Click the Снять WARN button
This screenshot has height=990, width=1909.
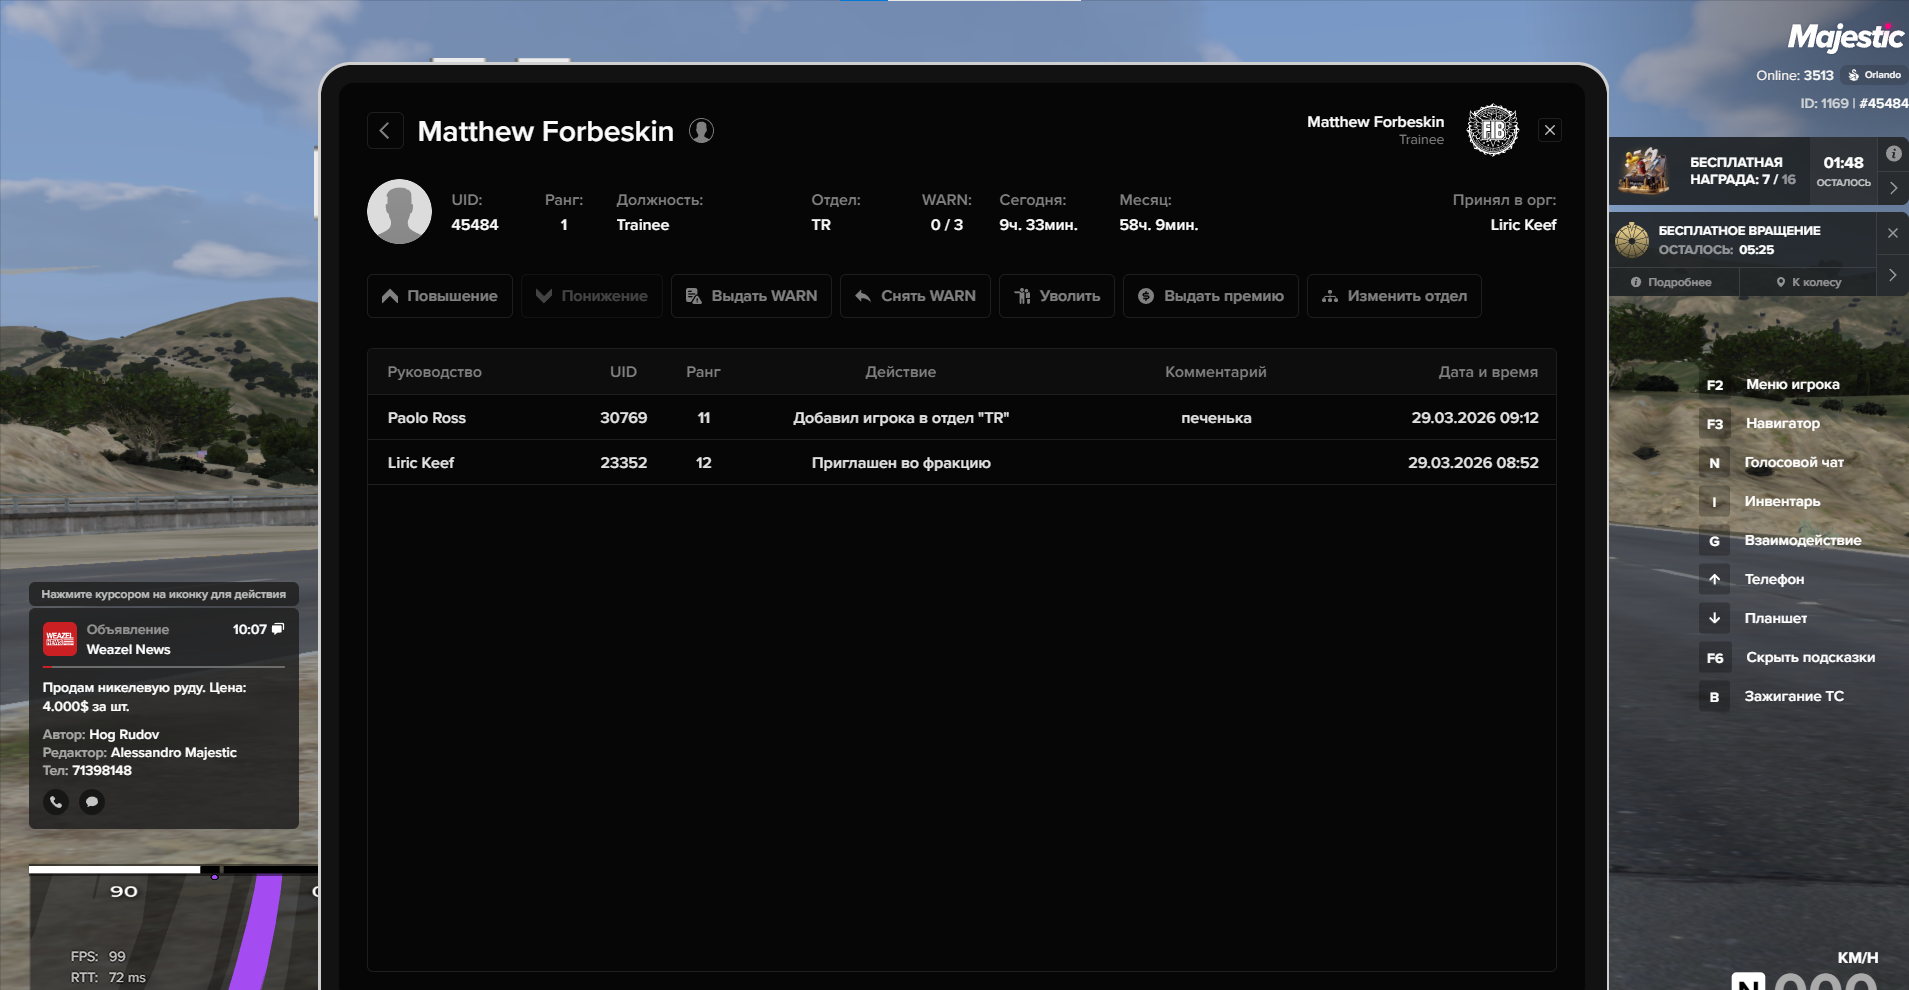(915, 296)
